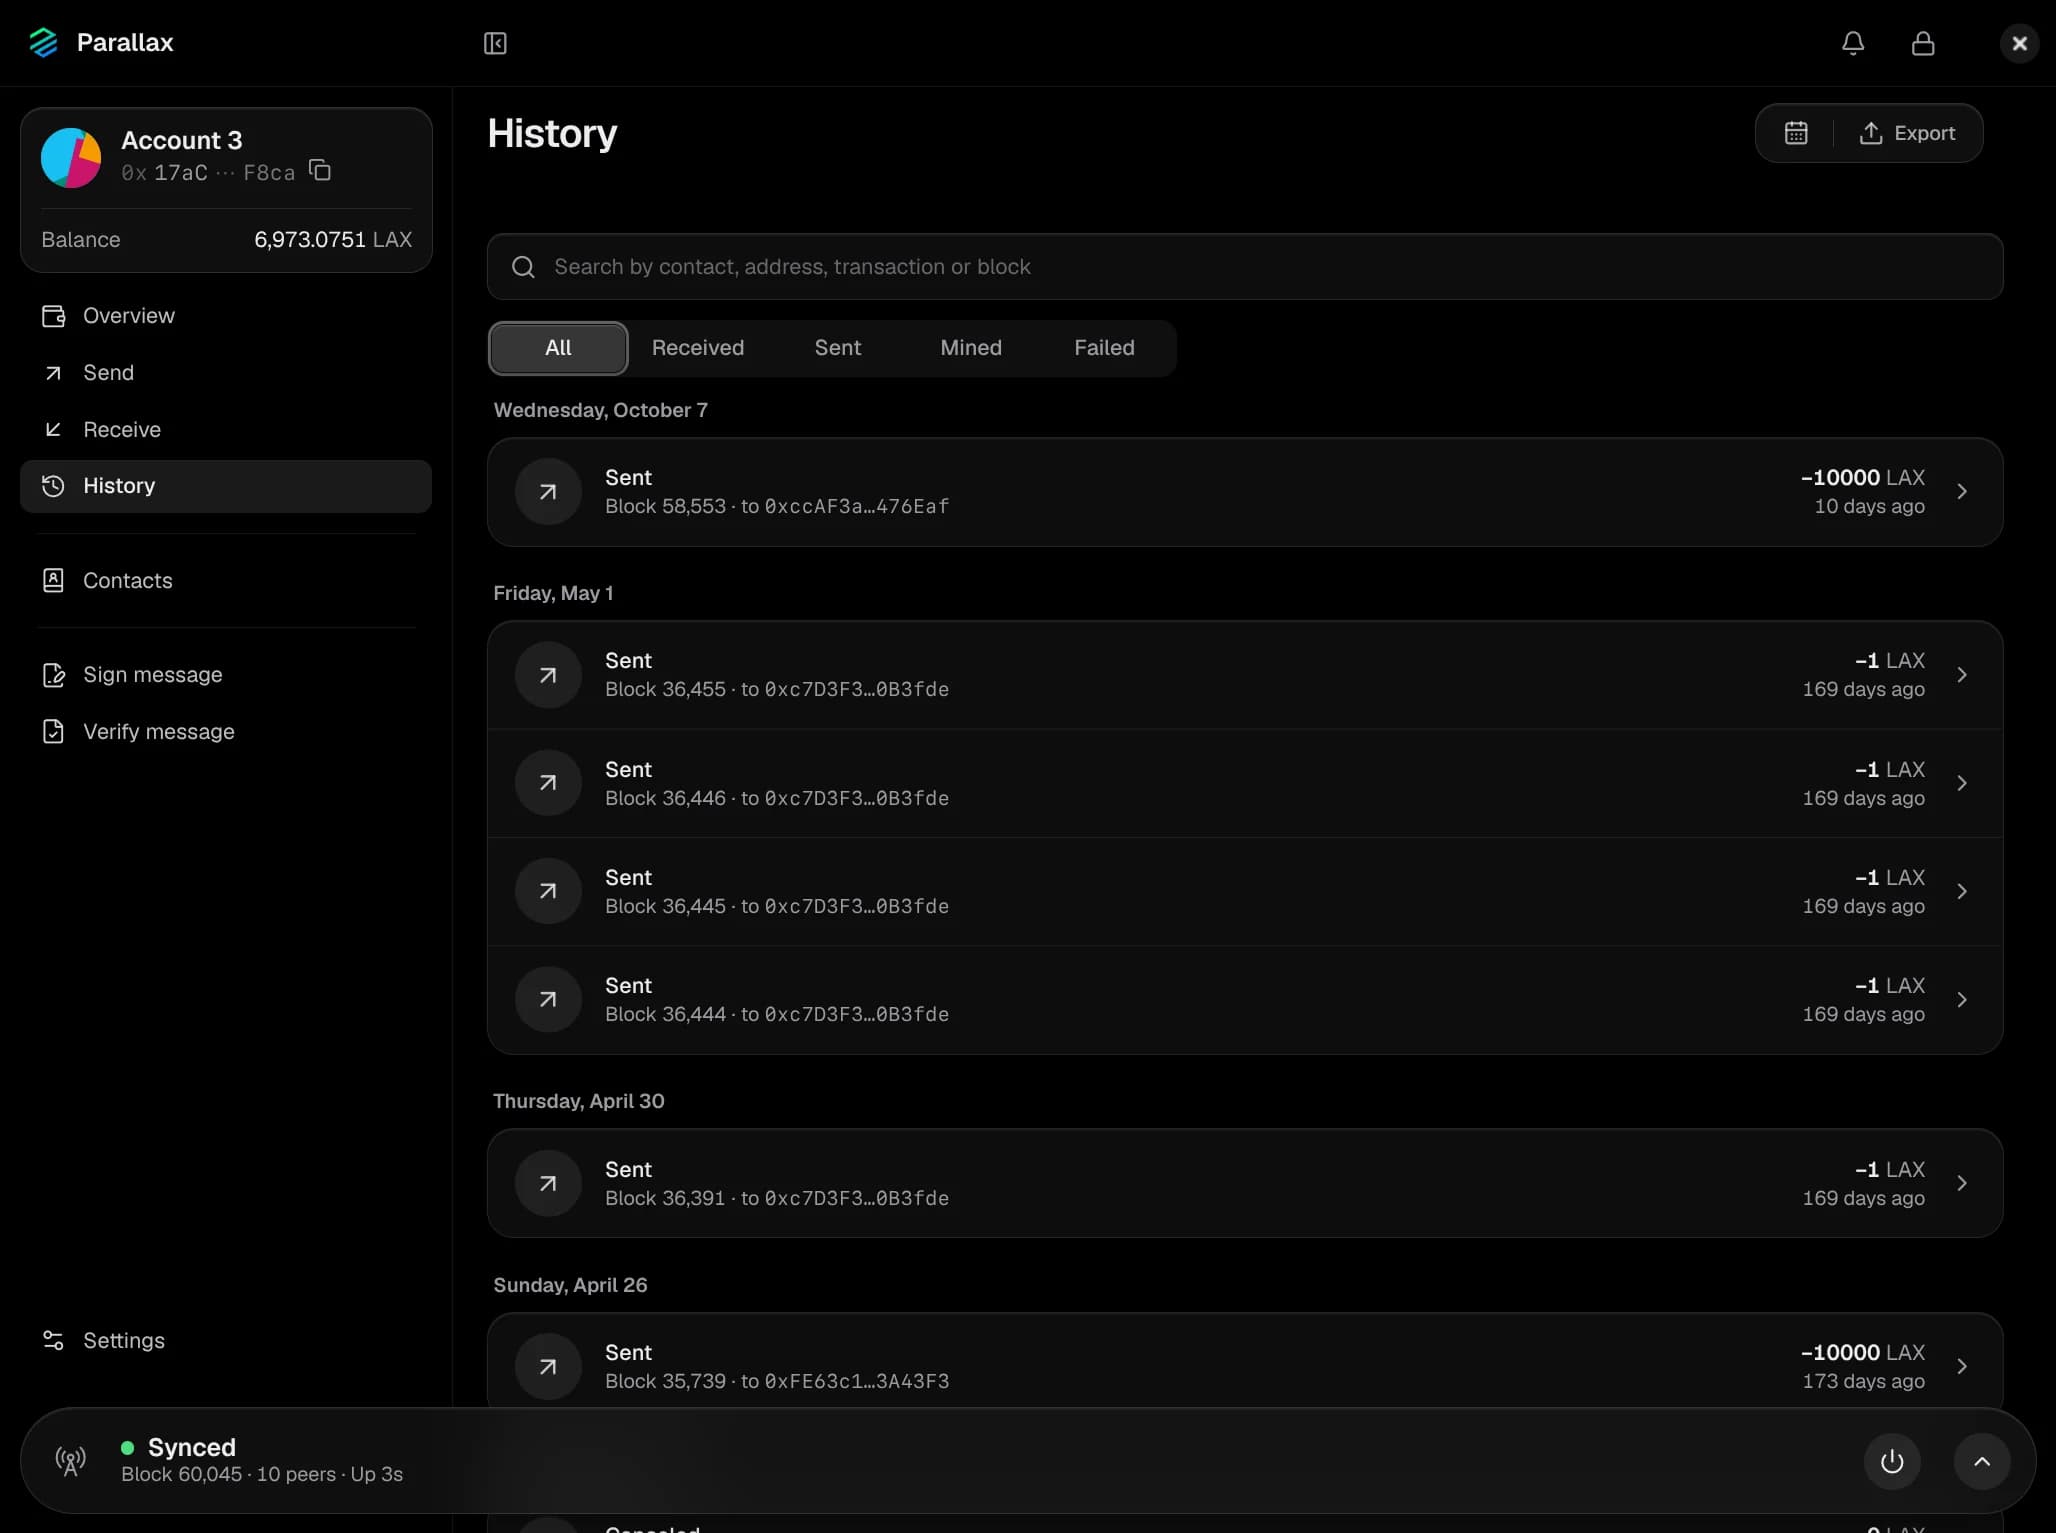Open Overview in the sidebar
This screenshot has height=1533, width=2056.
click(x=226, y=316)
